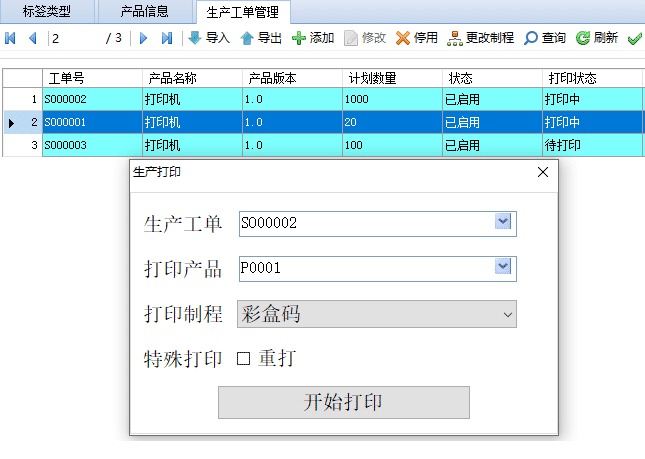The height and width of the screenshot is (459, 645).
Task: Jump to last page icon
Action: (x=167, y=38)
